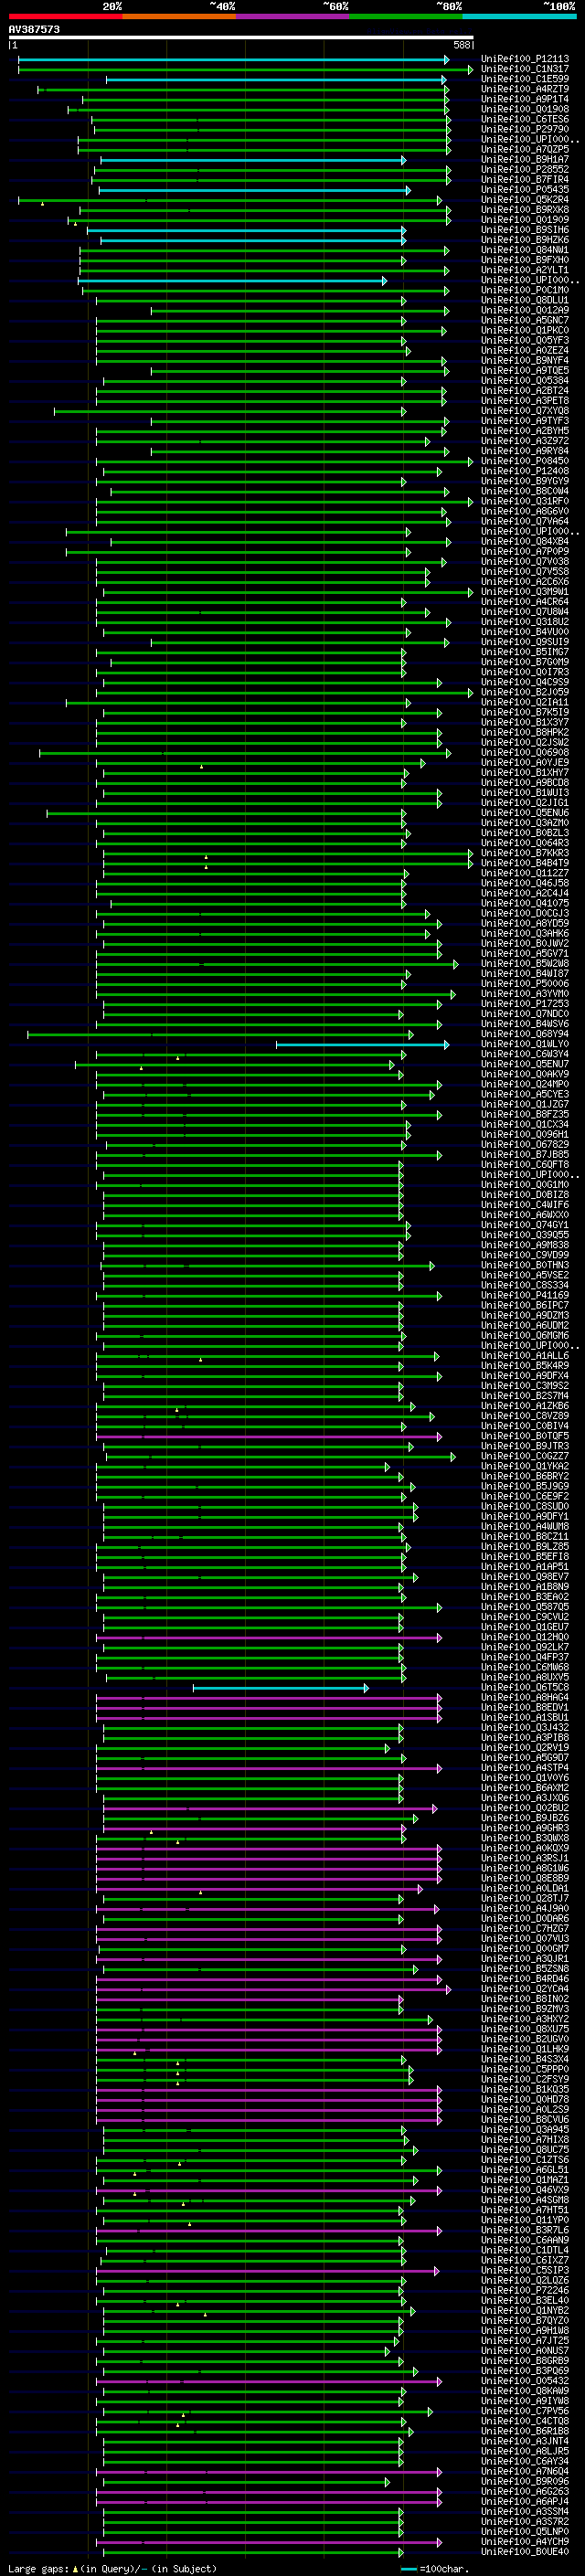
Task: Select label UniRef100_Q01909
Action: pos(525,220)
